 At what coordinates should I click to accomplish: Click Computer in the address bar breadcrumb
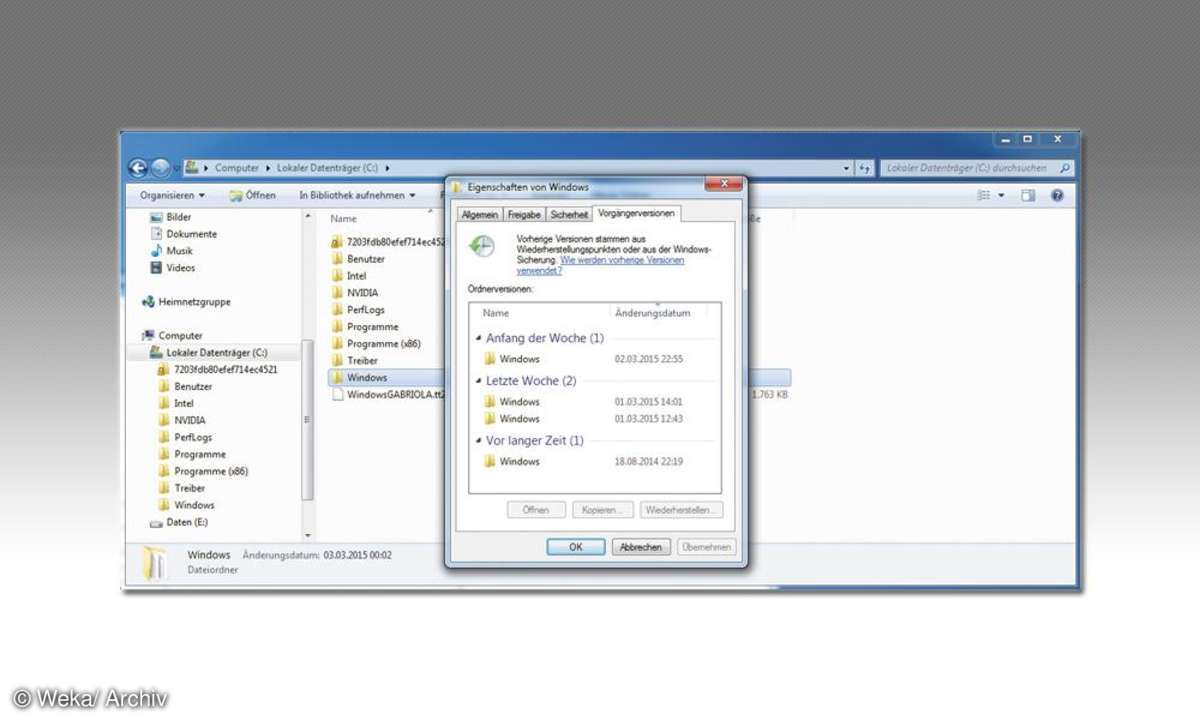(237, 168)
